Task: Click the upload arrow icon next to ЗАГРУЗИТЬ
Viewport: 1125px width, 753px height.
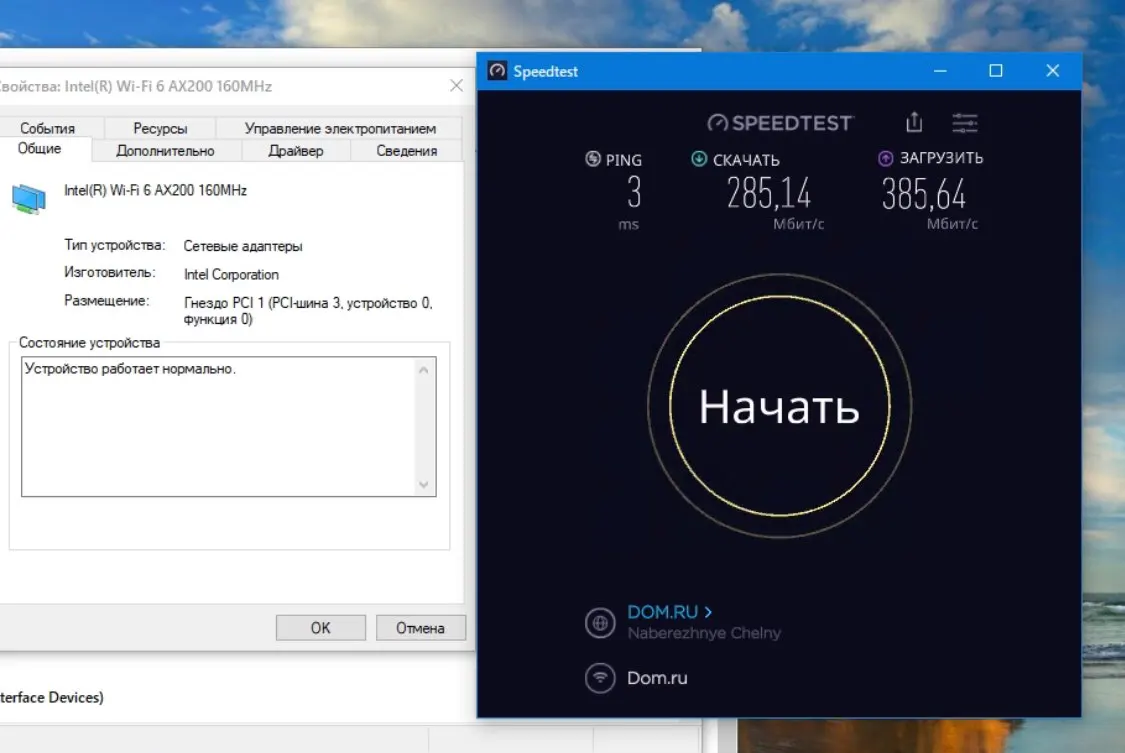Action: 885,158
